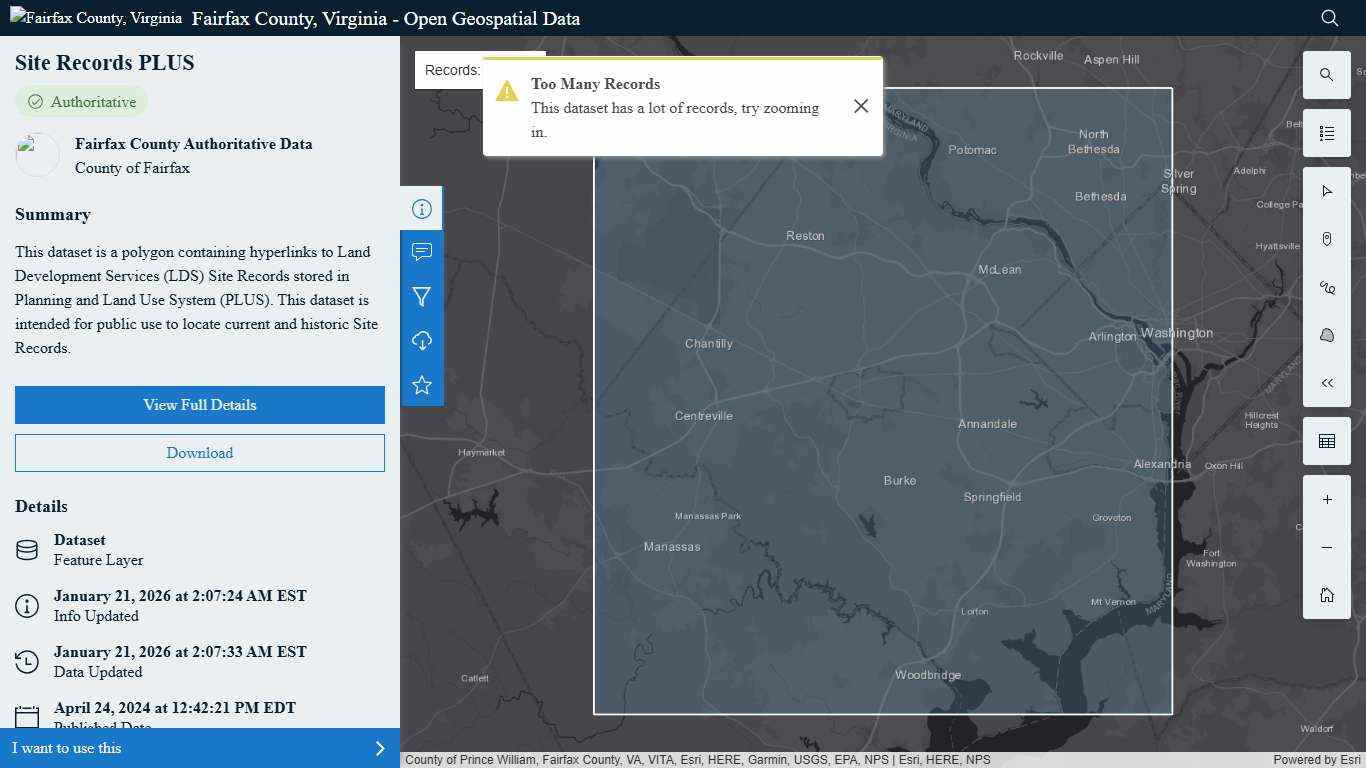Screen dimensions: 1366x768
Task: Open the attribute Table icon
Action: (x=1327, y=440)
